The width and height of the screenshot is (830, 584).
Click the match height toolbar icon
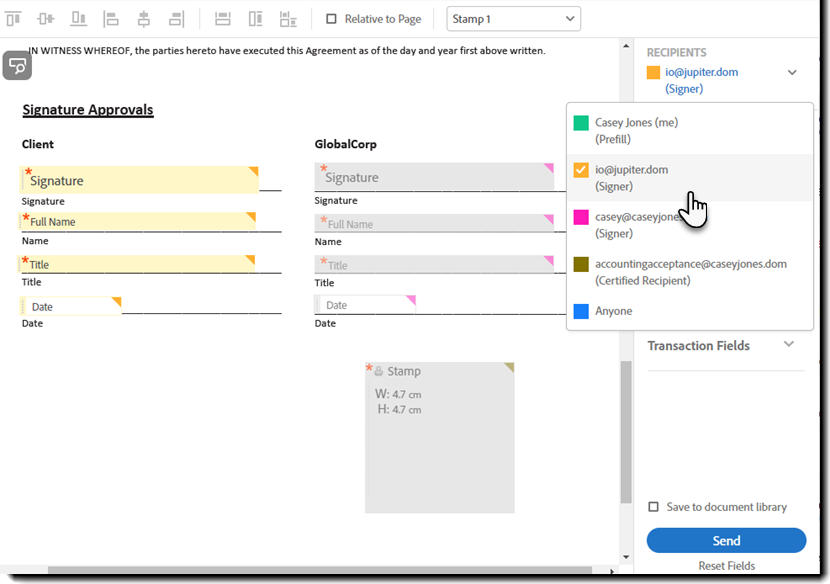tap(256, 19)
